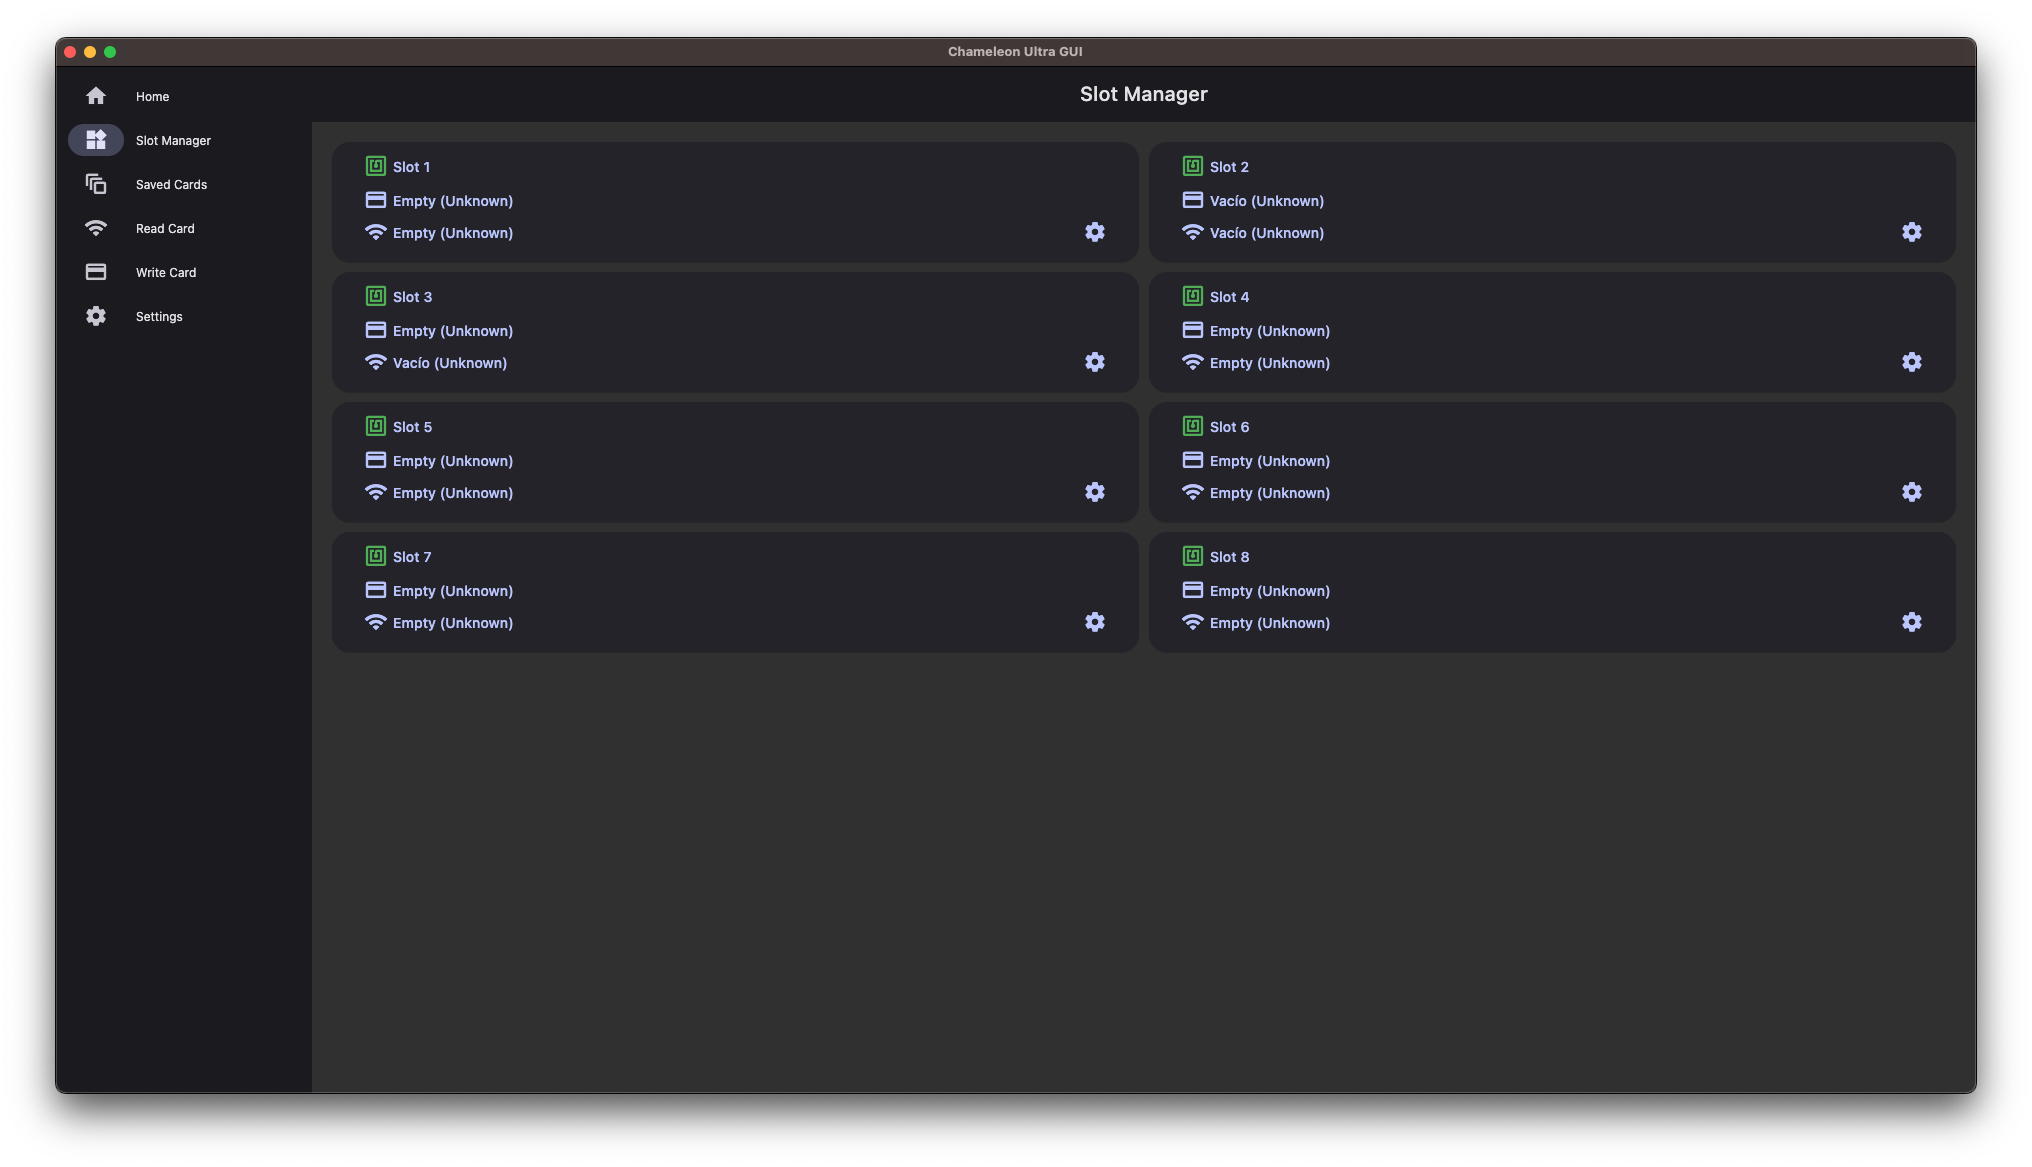This screenshot has width=2032, height=1167.
Task: Click the green NFC icon on Slot 3
Action: [x=375, y=296]
